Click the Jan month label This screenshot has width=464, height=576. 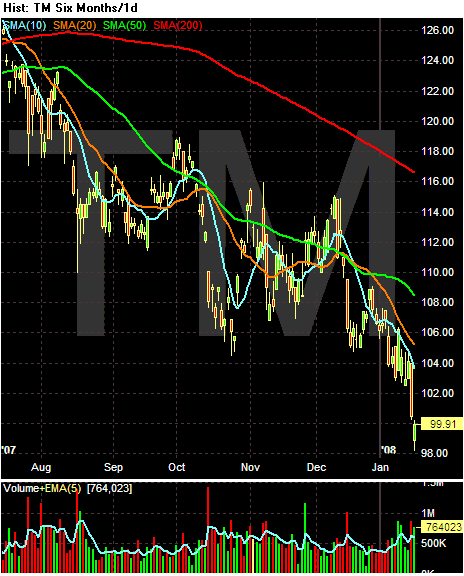[x=380, y=467]
